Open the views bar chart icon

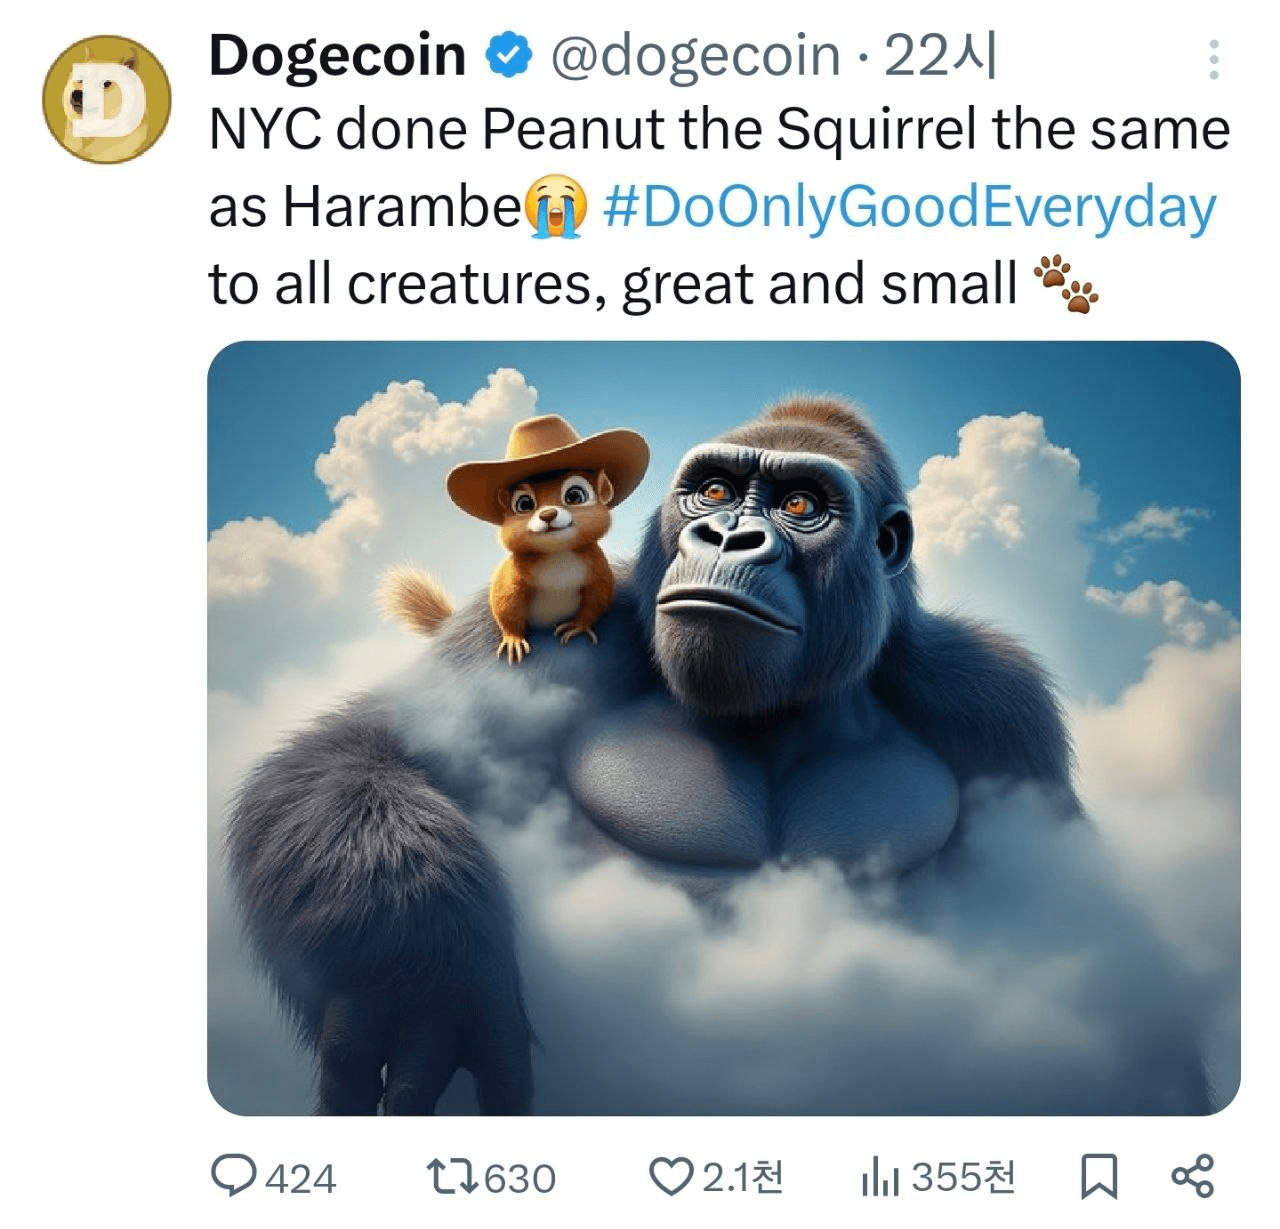click(879, 1177)
